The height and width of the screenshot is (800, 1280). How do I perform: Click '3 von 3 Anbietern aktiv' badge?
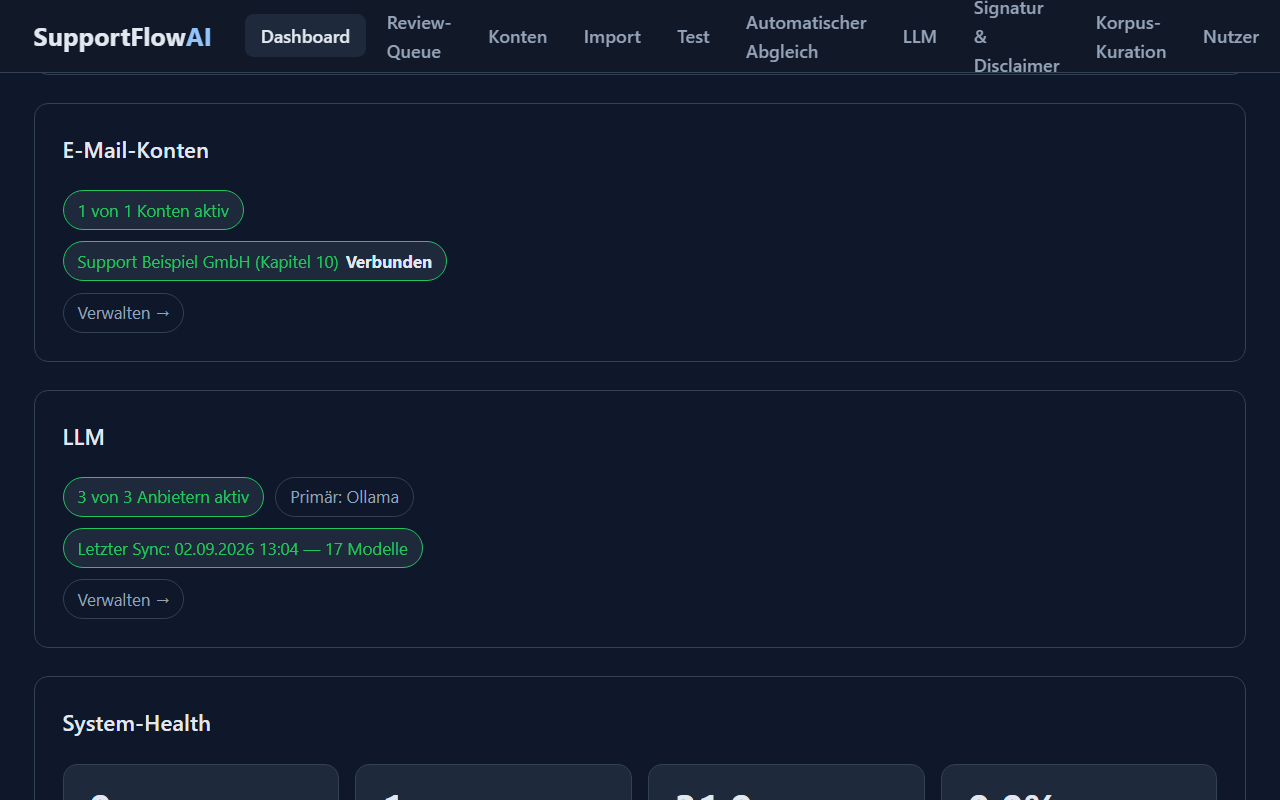pos(163,497)
